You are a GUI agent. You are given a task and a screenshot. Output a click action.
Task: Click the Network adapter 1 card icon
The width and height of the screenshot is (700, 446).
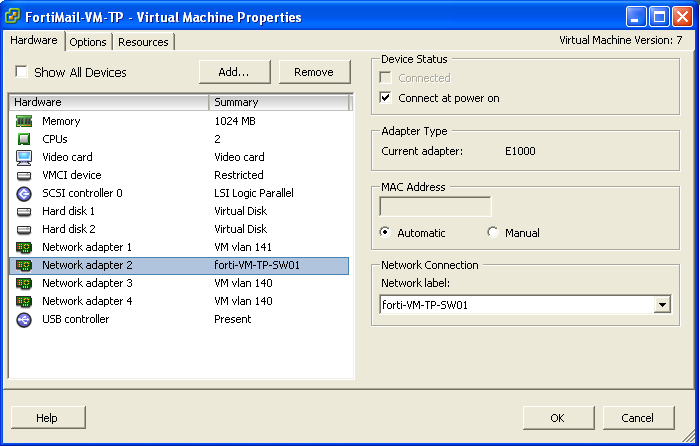coord(24,247)
